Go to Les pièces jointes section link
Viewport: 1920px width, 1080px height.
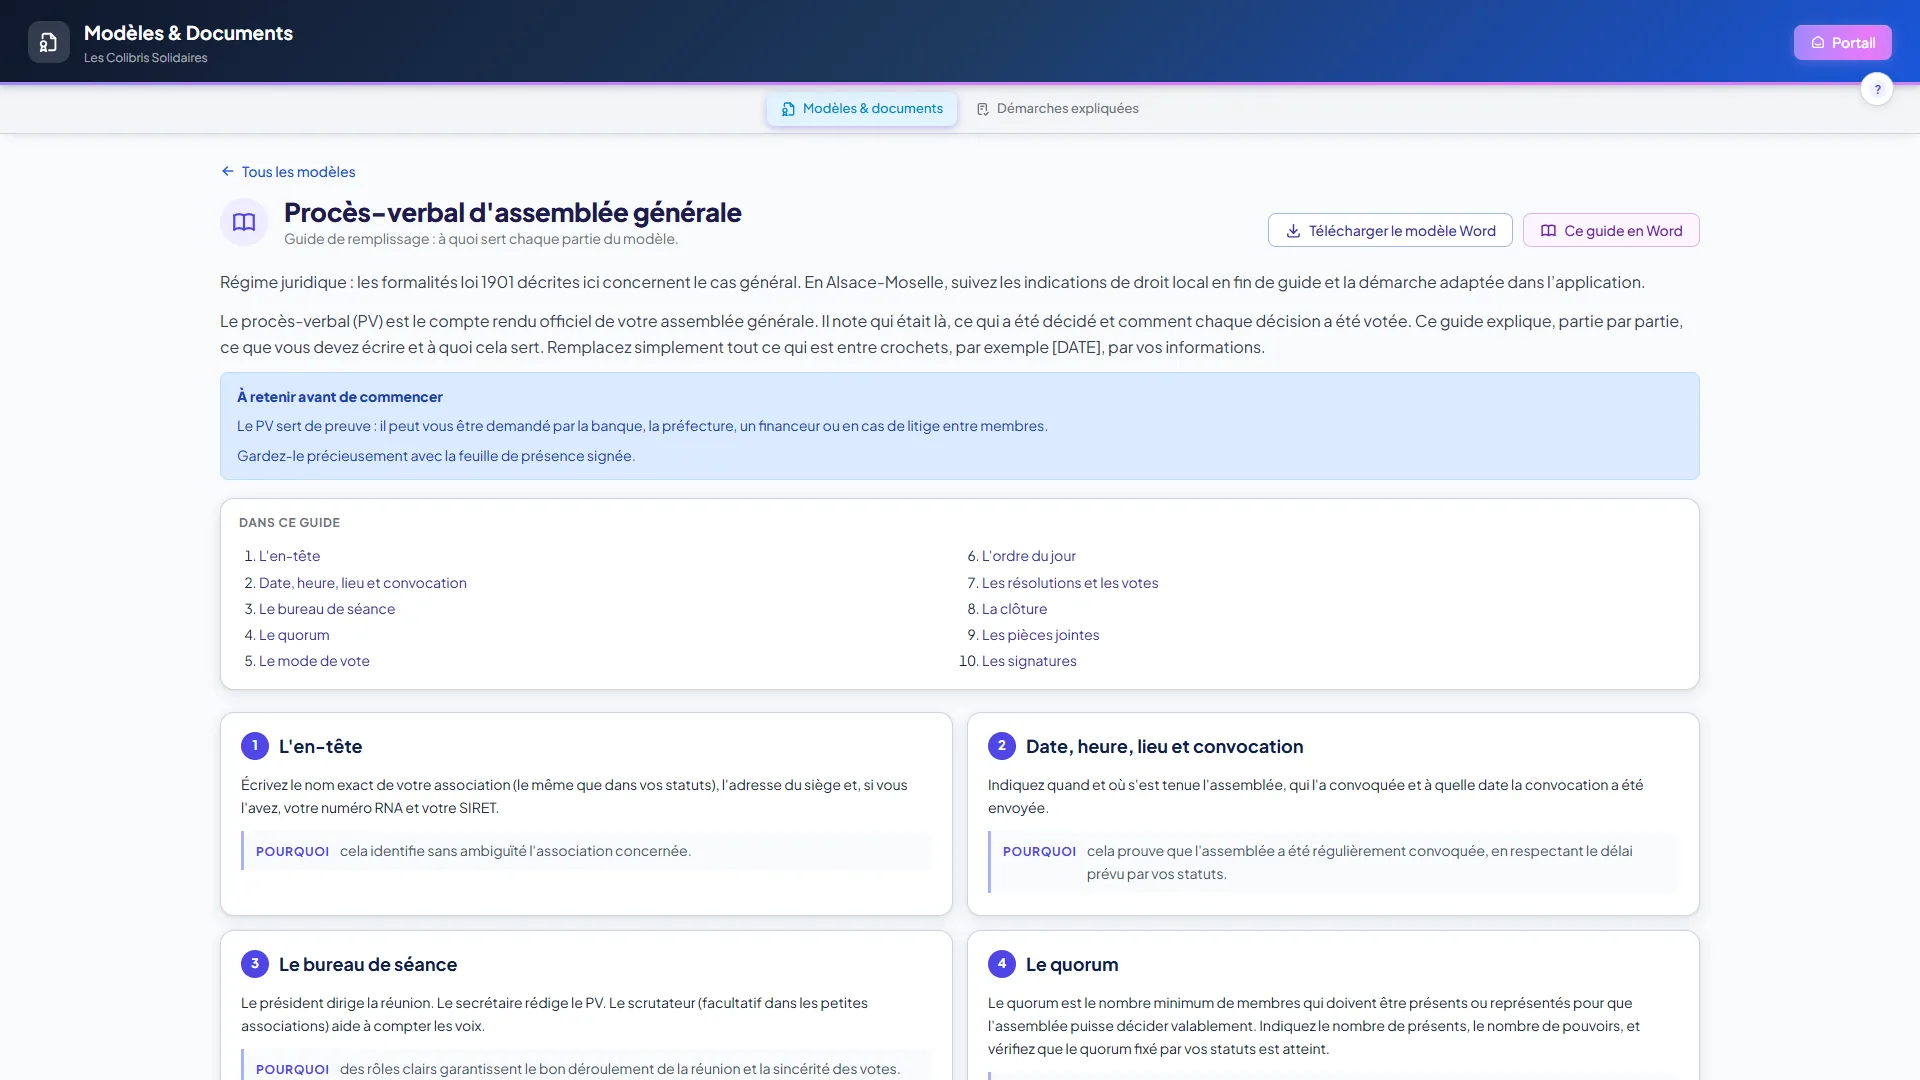point(1040,635)
